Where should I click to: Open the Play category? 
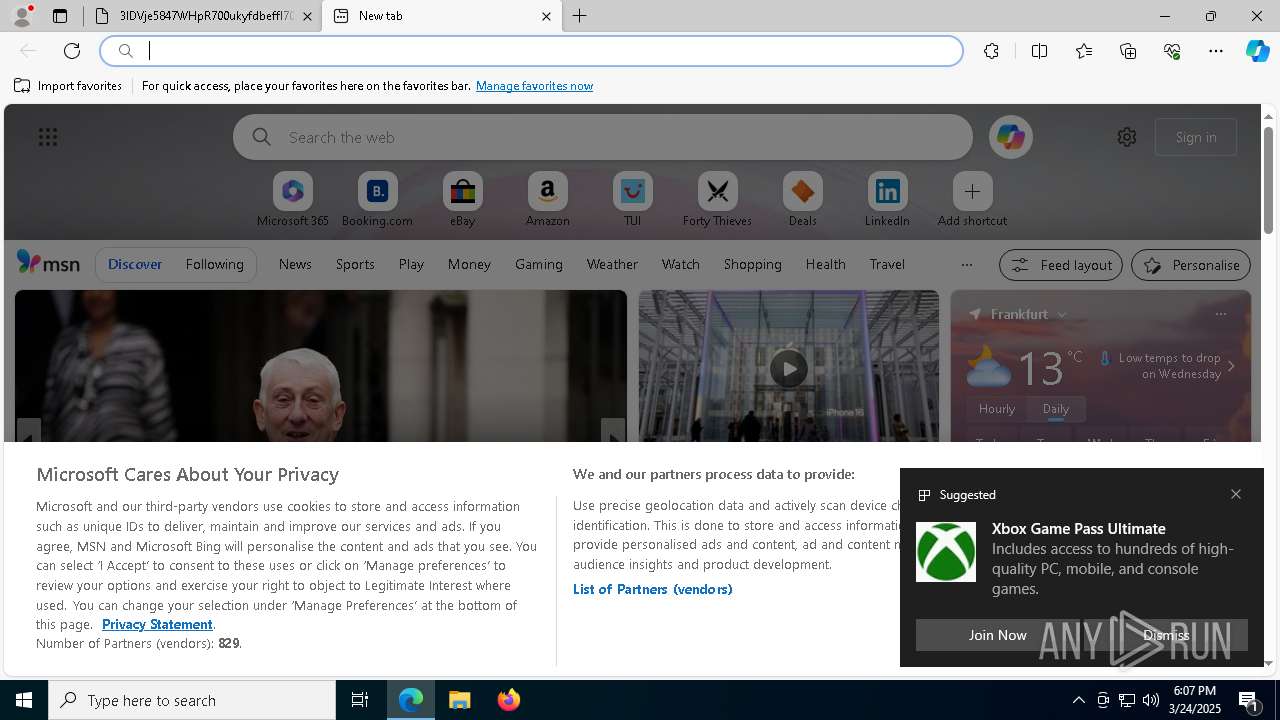pyautogui.click(x=411, y=264)
